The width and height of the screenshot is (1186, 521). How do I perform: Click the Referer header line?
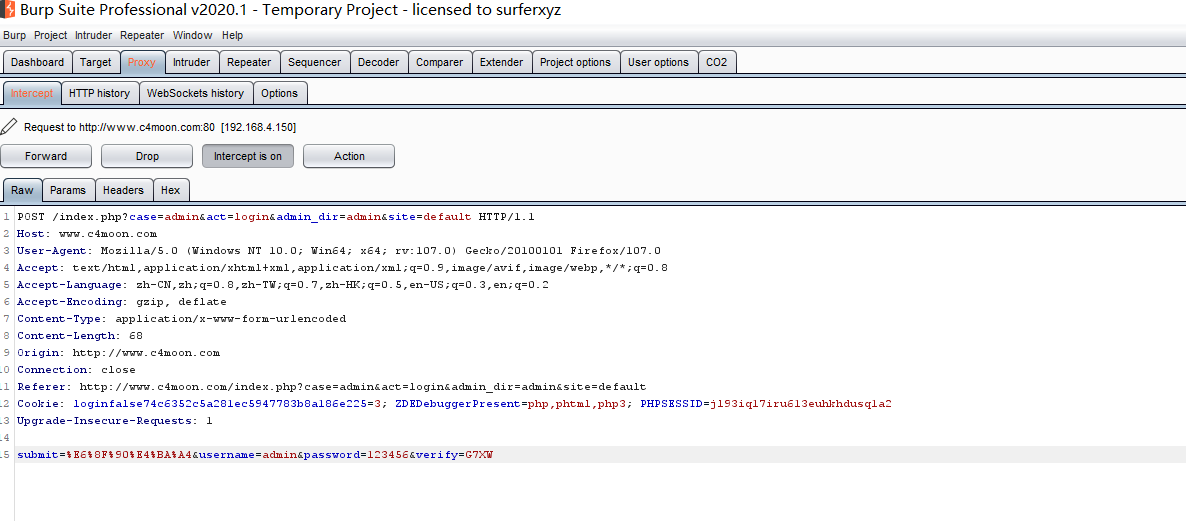[x=331, y=387]
